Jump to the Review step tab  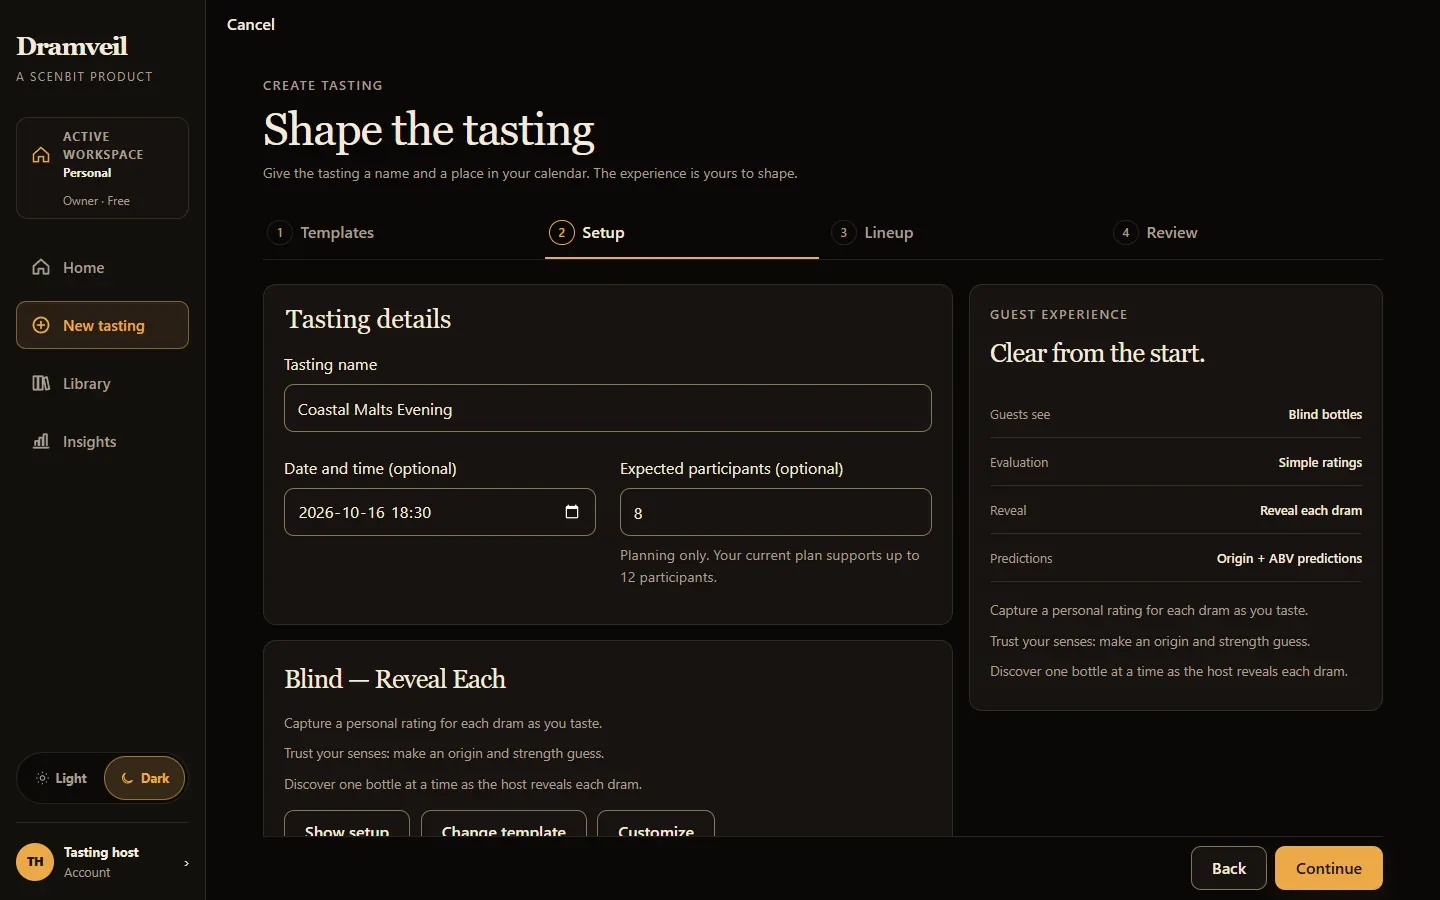(x=1246, y=232)
